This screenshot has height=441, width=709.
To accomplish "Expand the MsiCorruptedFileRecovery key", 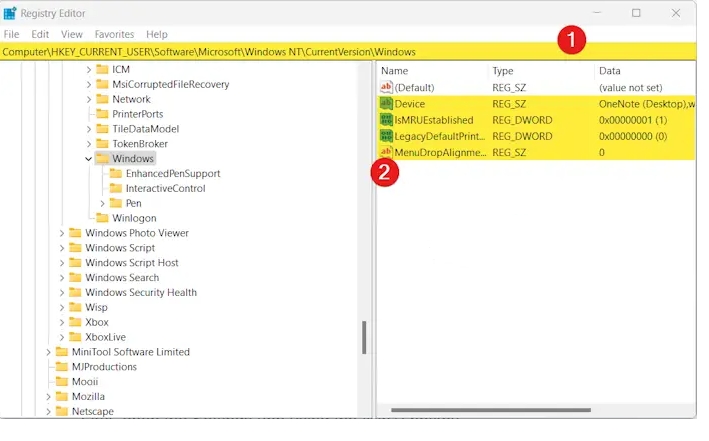I will click(x=89, y=85).
